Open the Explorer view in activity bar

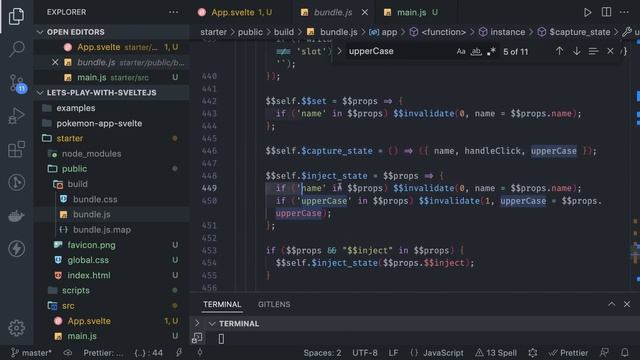(x=16, y=16)
